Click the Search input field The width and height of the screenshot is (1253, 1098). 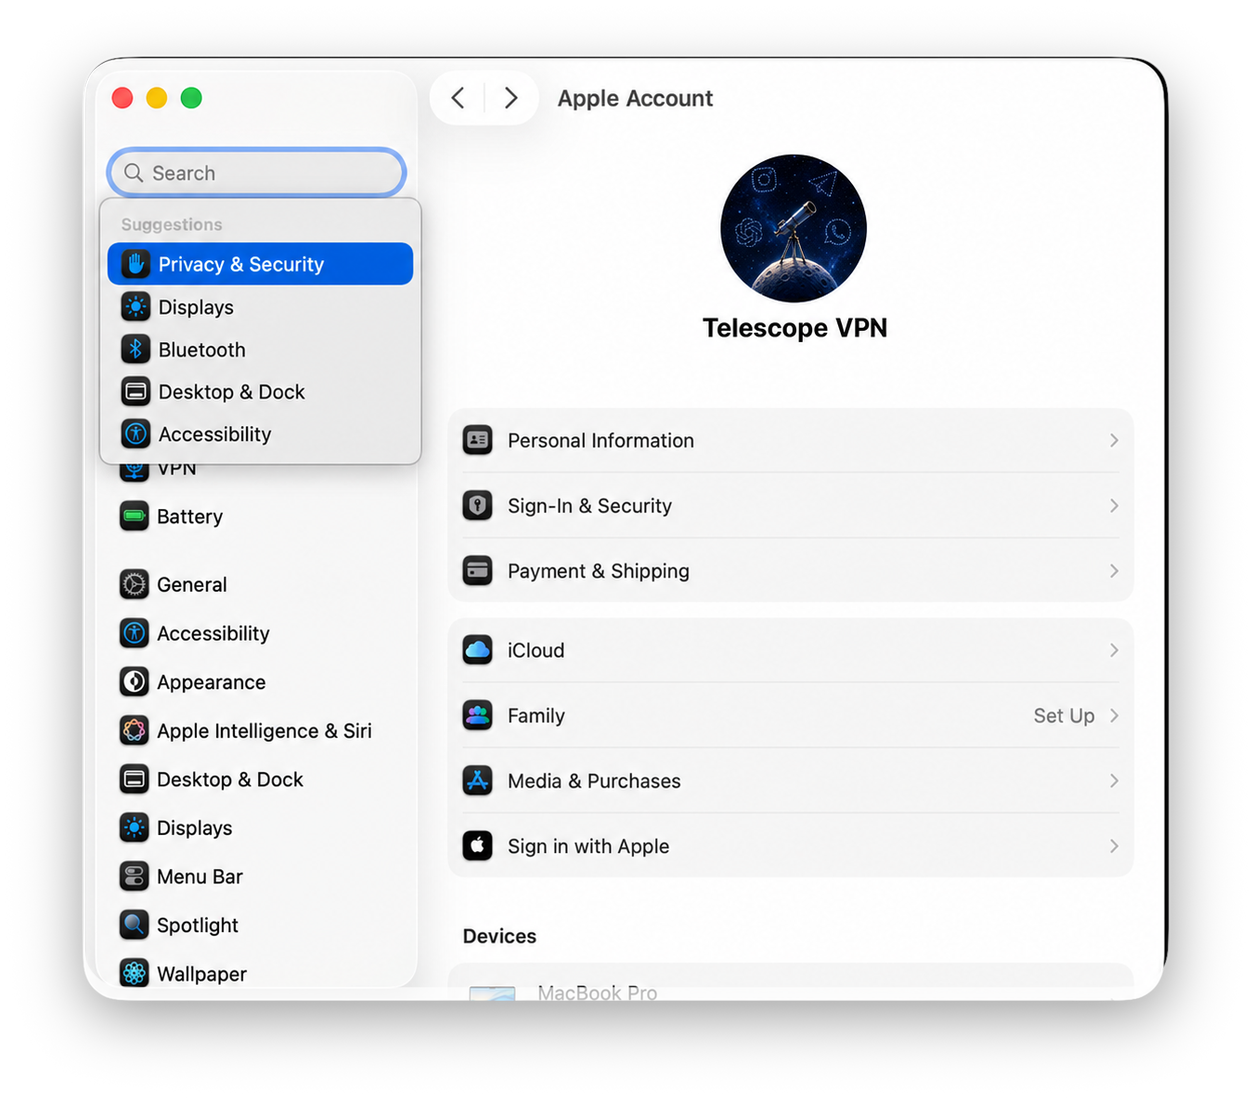click(x=257, y=173)
